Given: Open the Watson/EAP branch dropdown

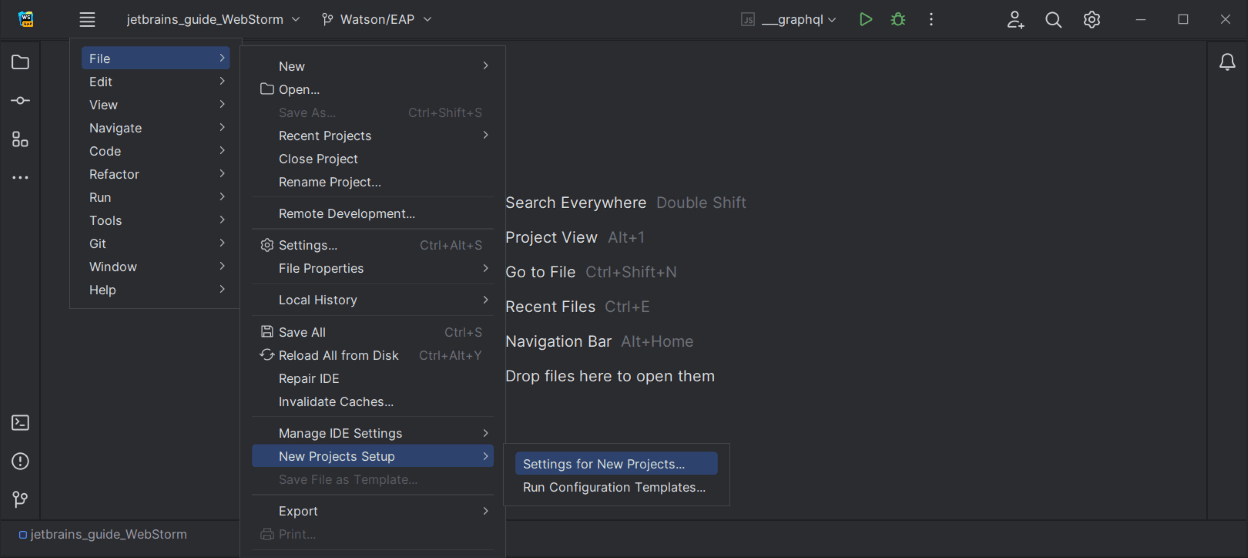Looking at the screenshot, I should pos(377,19).
